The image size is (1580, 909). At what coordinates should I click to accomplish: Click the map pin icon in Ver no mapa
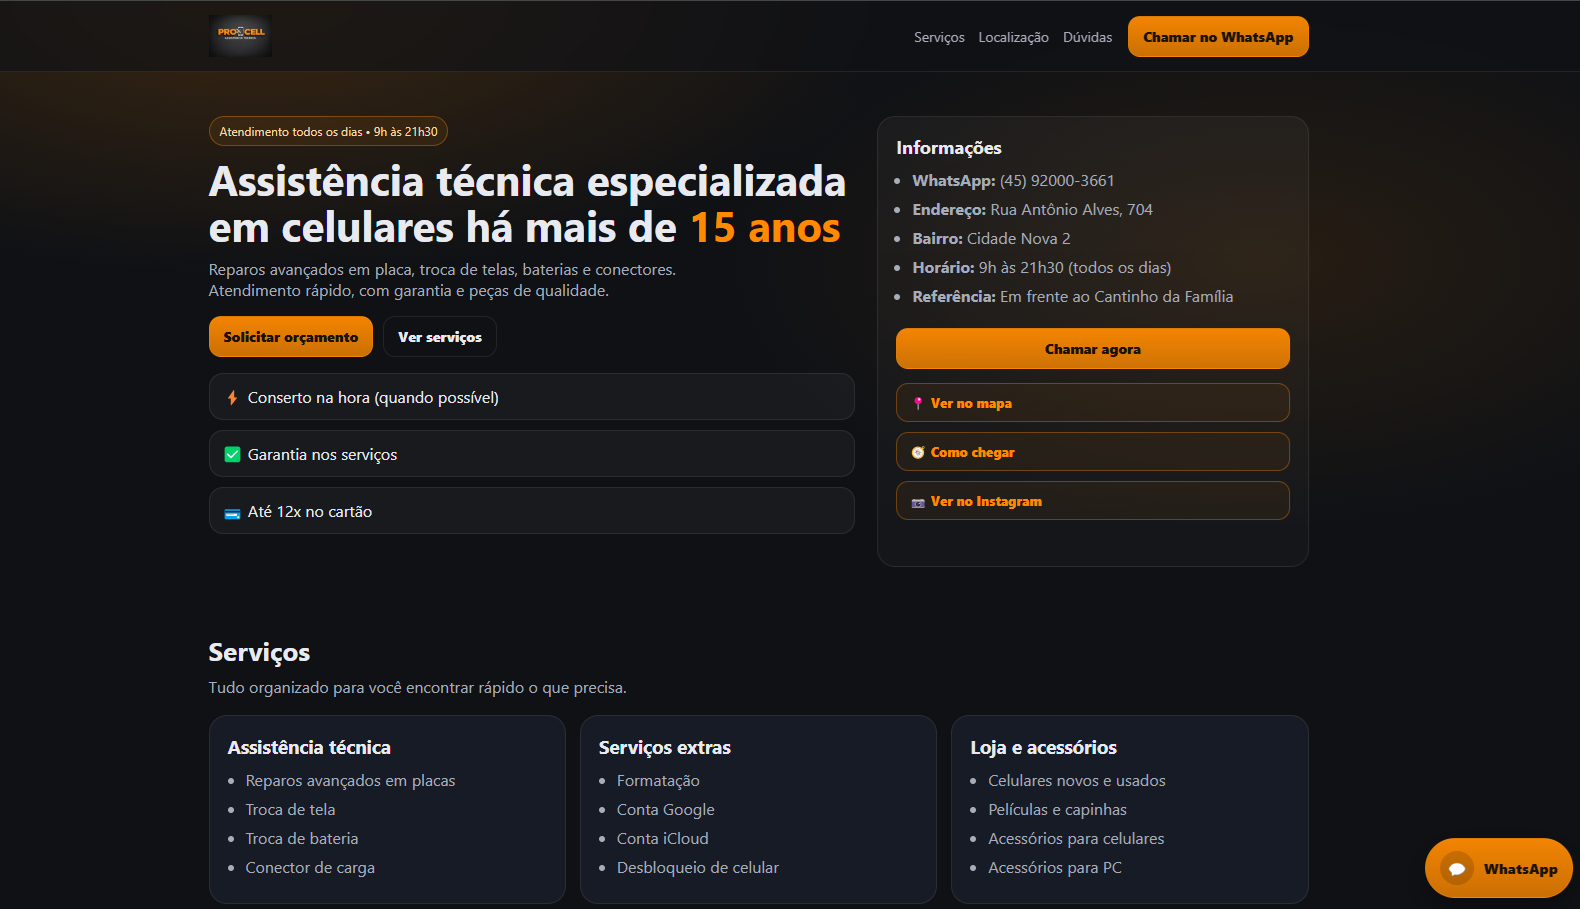(x=918, y=403)
